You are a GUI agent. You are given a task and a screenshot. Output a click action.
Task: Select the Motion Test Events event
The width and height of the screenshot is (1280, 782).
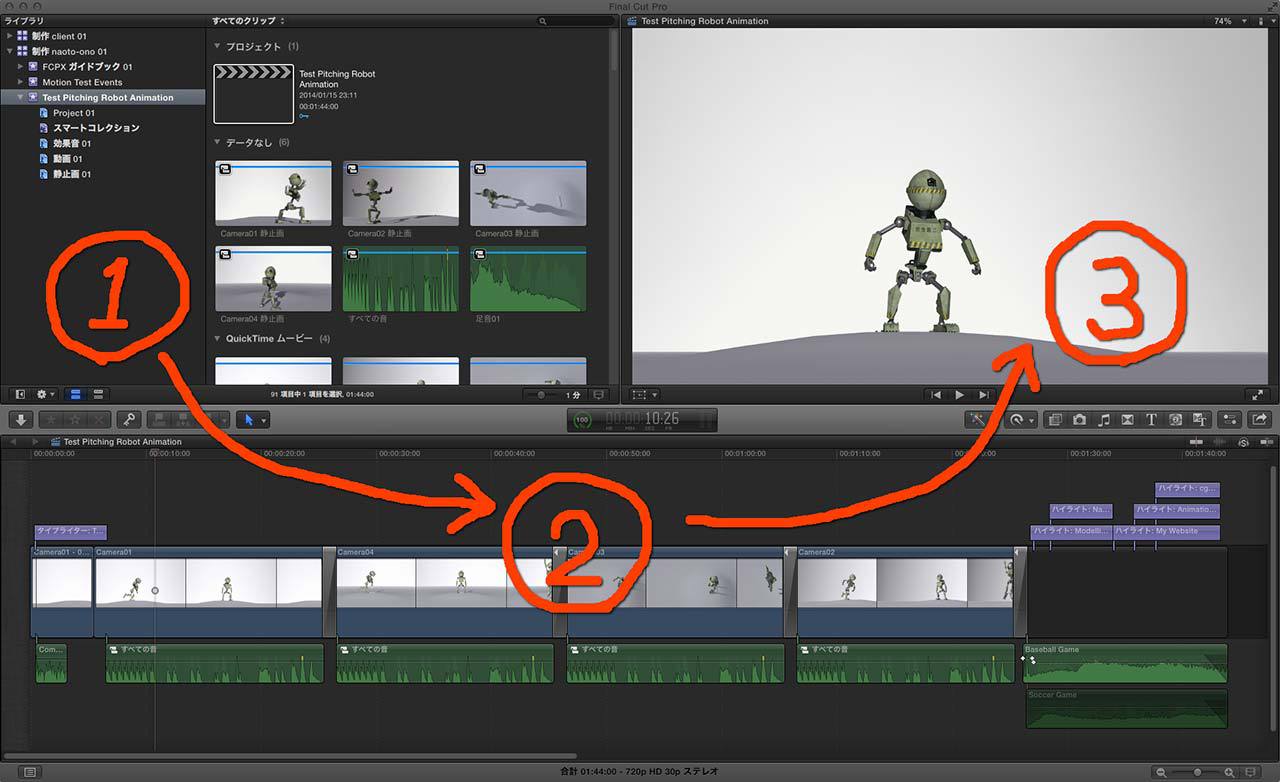(x=82, y=82)
